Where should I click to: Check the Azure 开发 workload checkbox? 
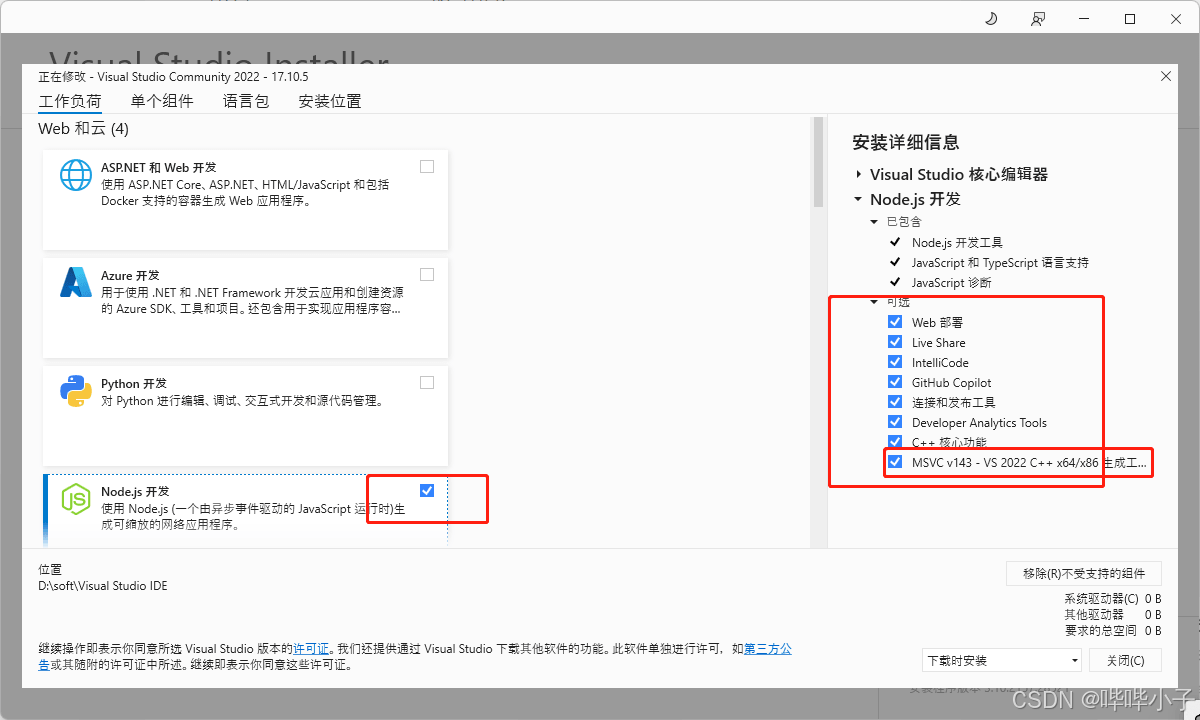click(427, 274)
